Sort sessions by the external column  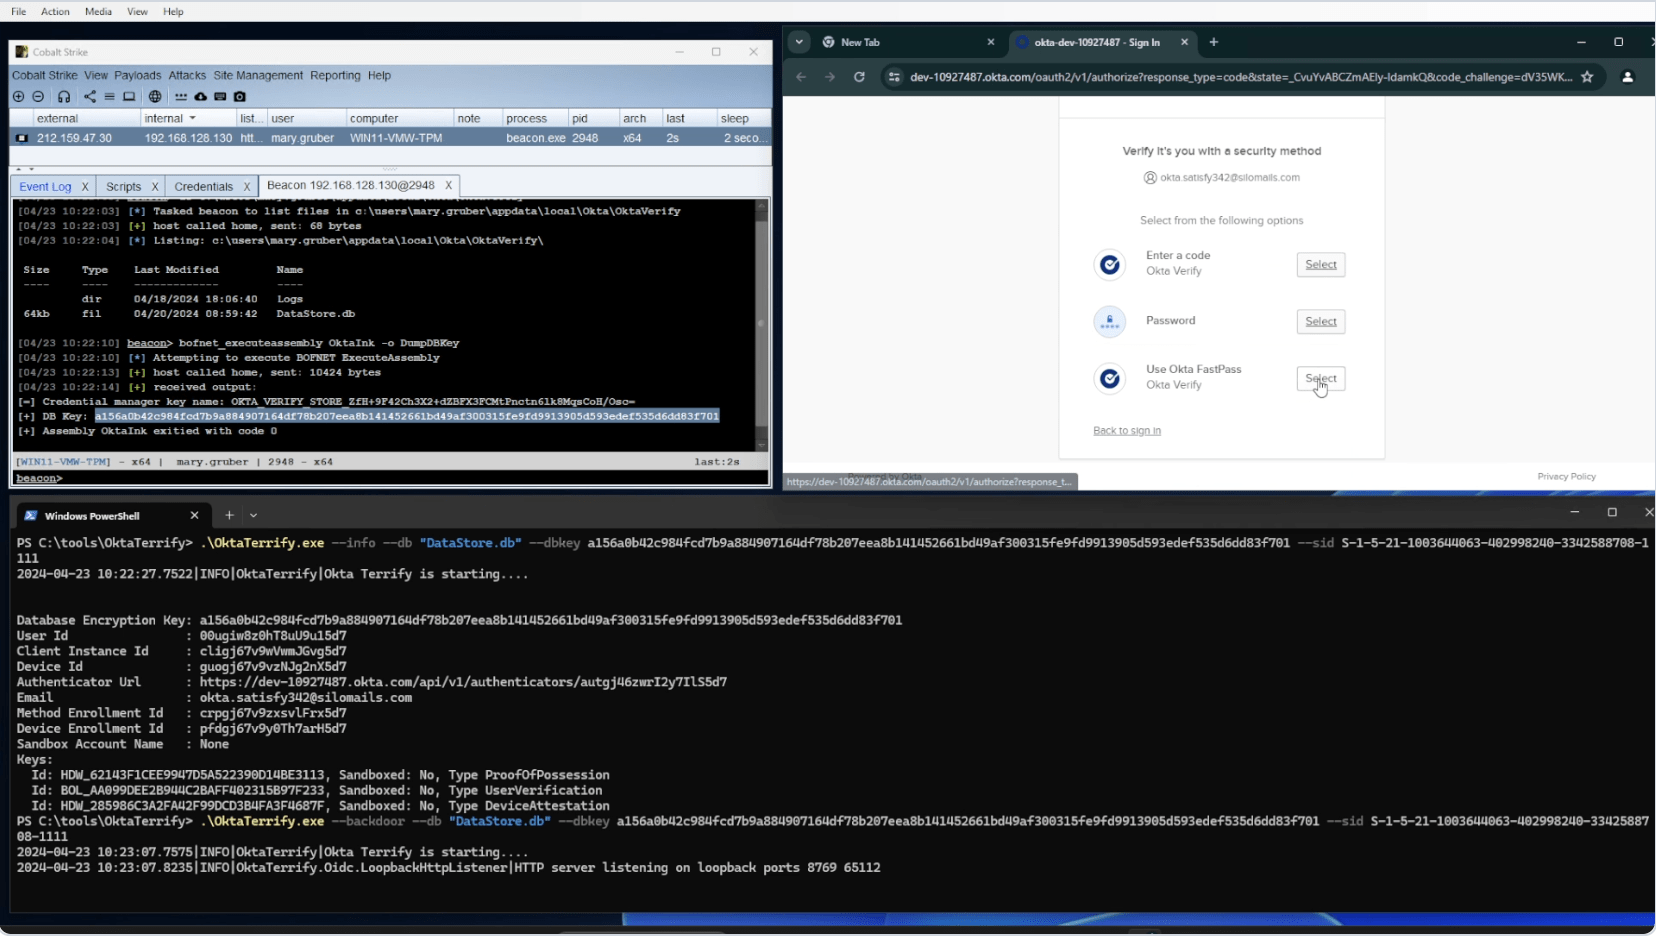pos(84,118)
